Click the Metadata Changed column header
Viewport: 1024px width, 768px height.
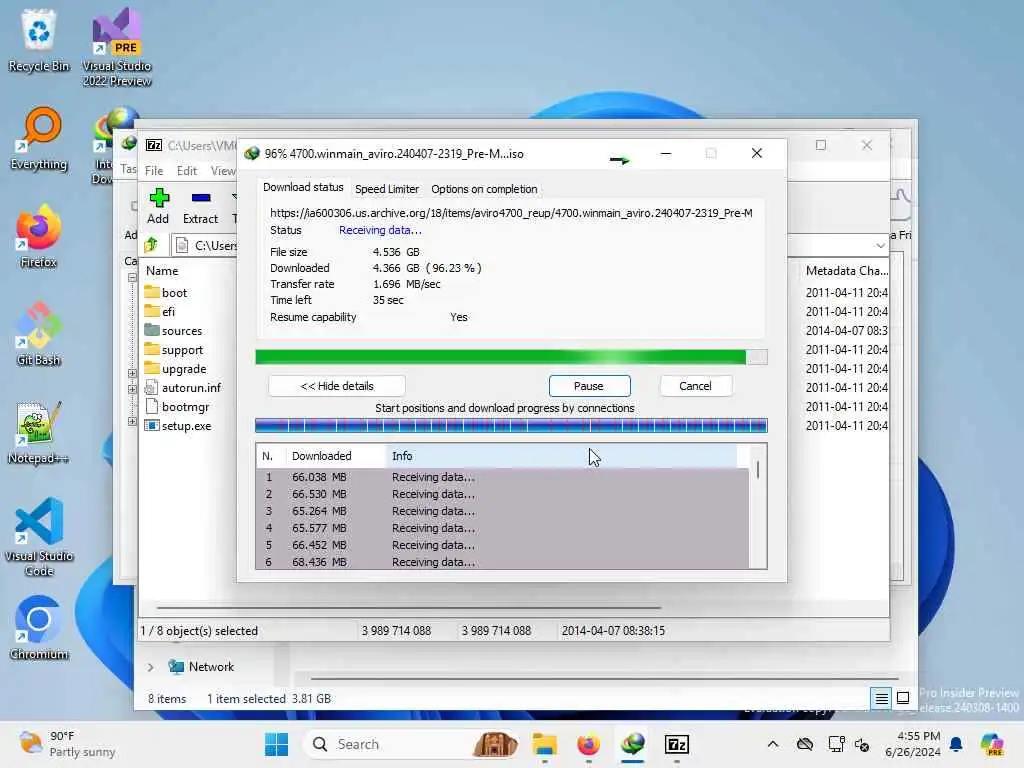coord(846,270)
